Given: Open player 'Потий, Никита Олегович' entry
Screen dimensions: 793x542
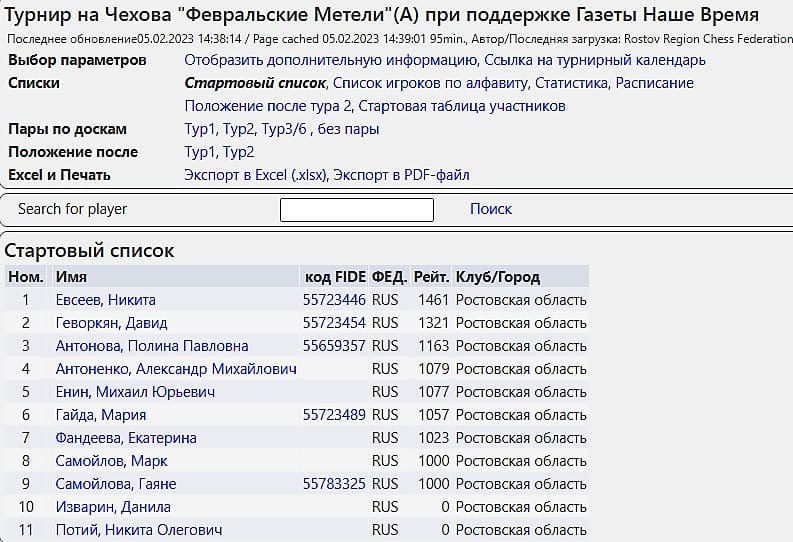Looking at the screenshot, I should 139,530.
